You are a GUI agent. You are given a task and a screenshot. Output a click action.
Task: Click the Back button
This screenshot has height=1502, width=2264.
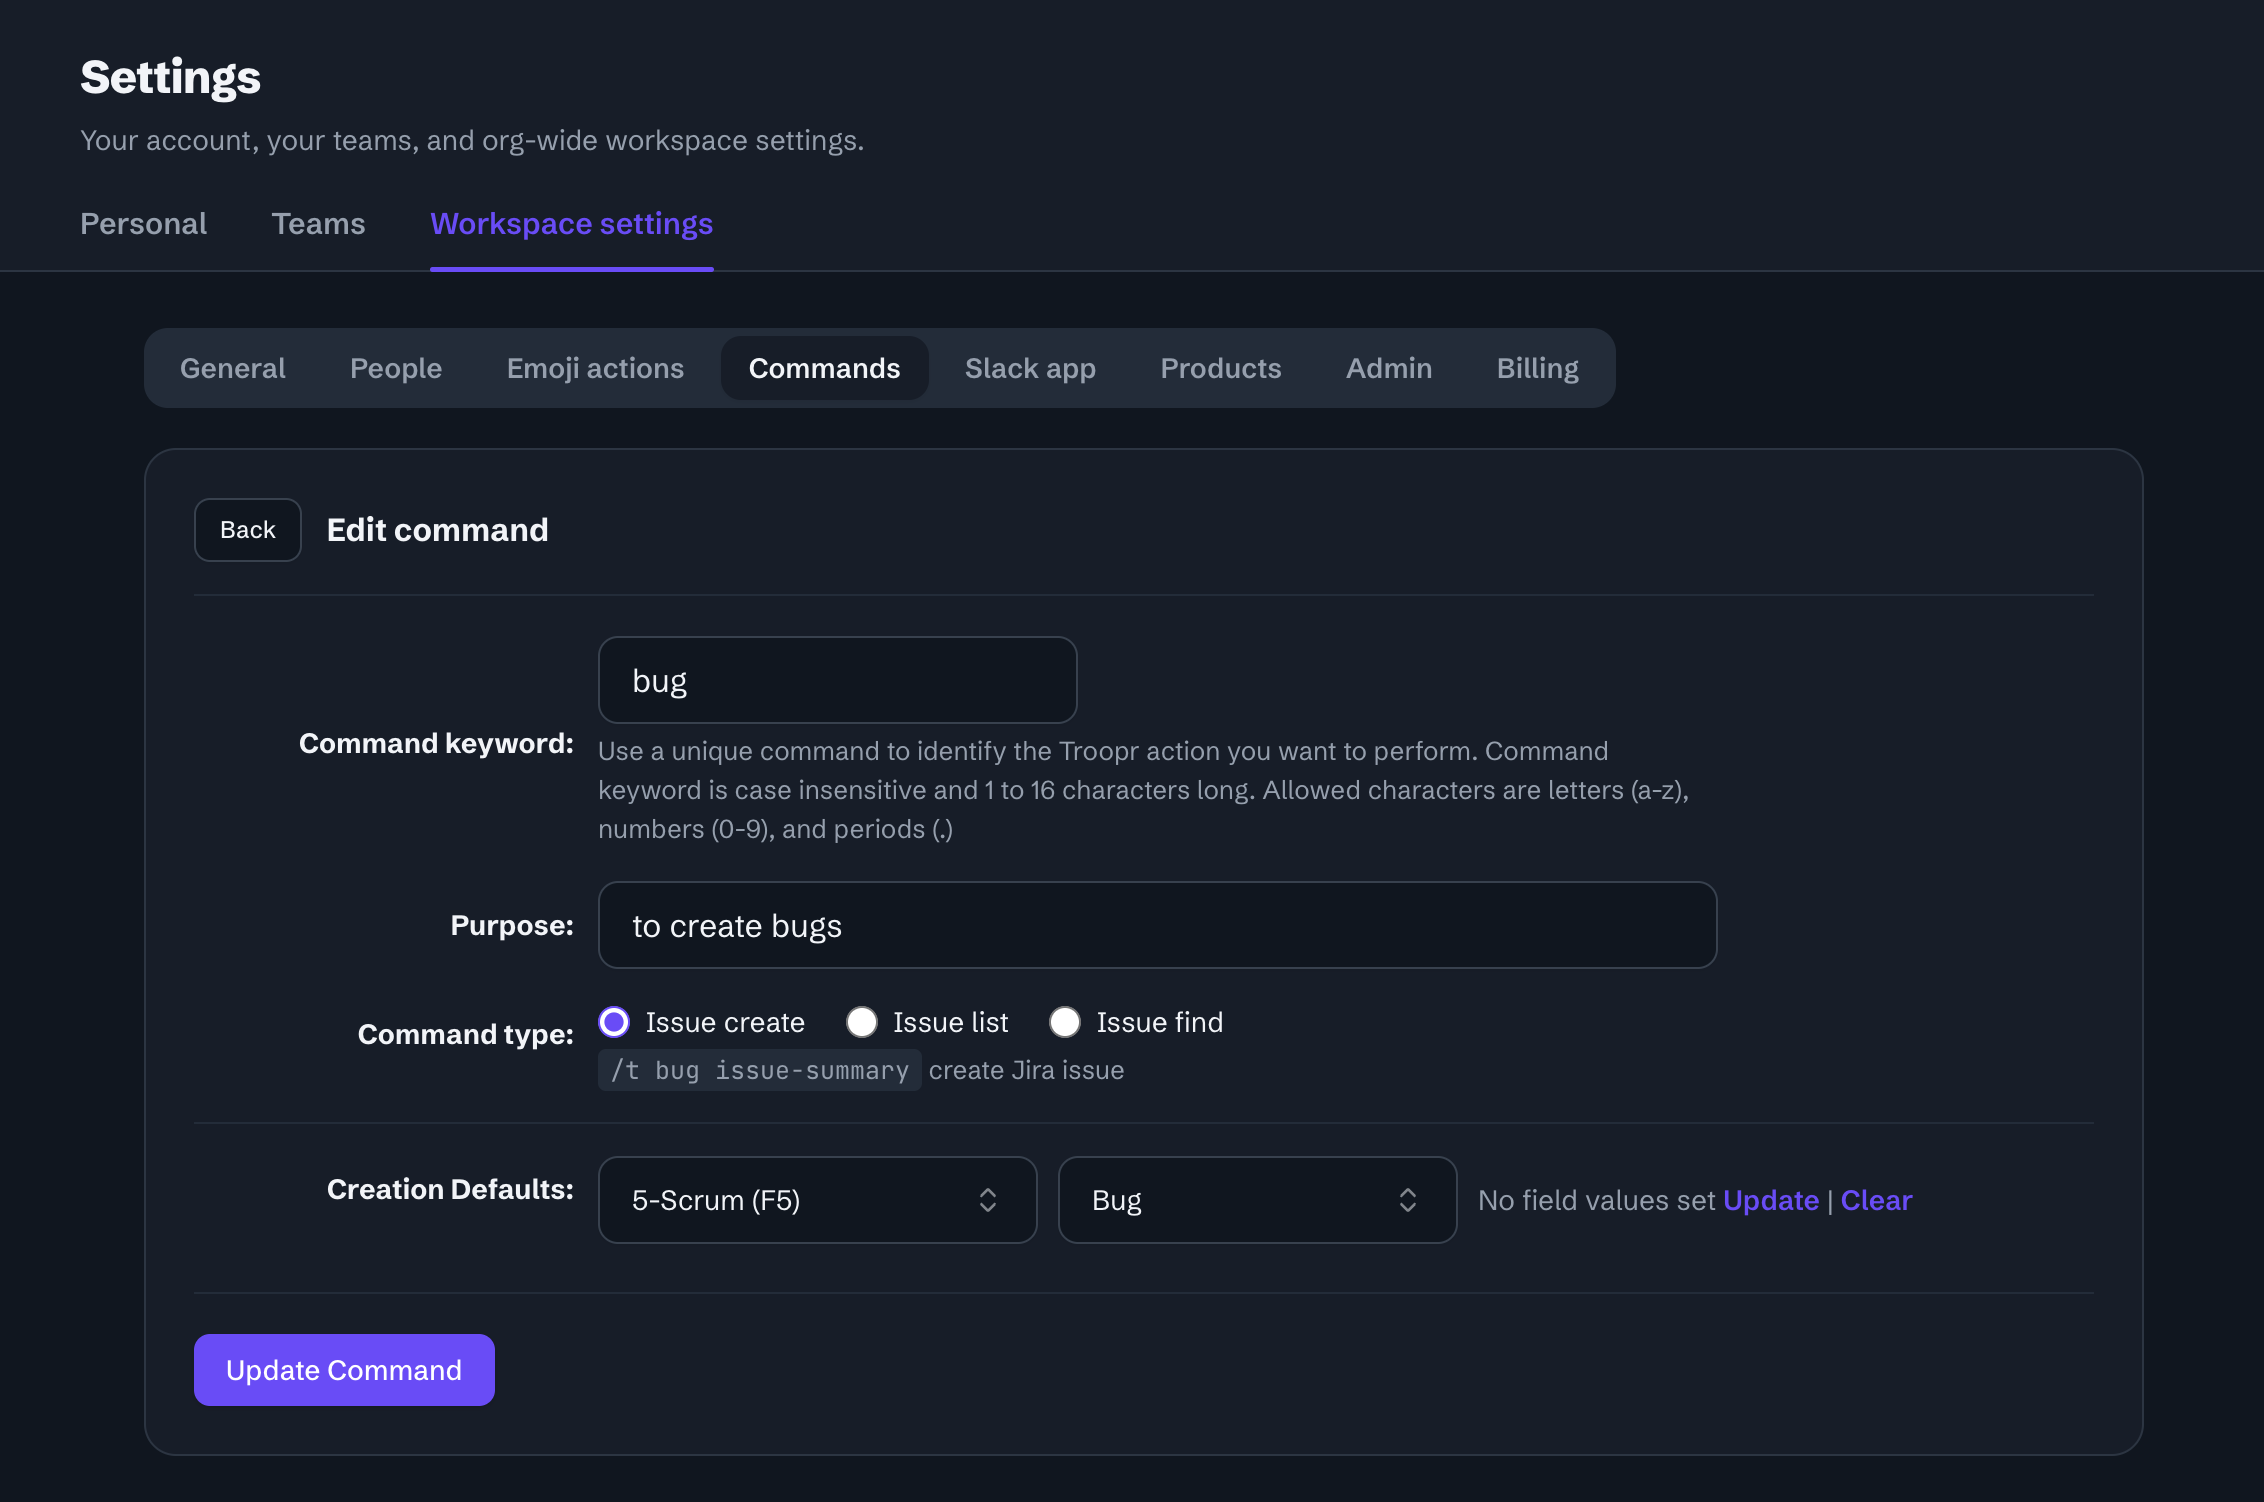point(248,530)
